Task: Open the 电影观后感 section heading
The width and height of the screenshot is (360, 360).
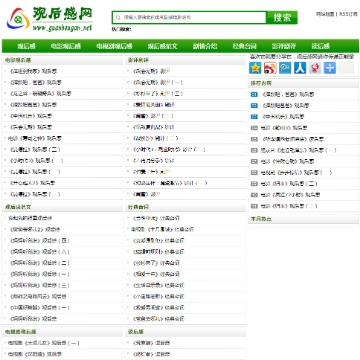Action: click(x=18, y=60)
